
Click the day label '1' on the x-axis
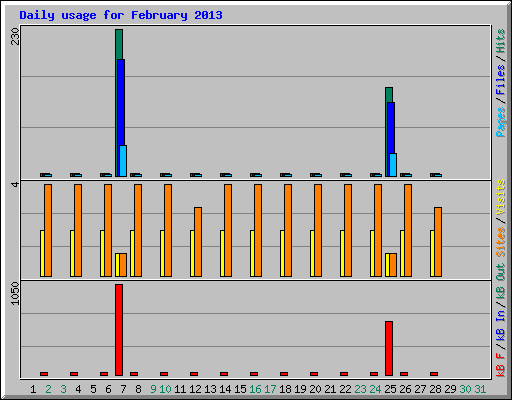[33, 389]
